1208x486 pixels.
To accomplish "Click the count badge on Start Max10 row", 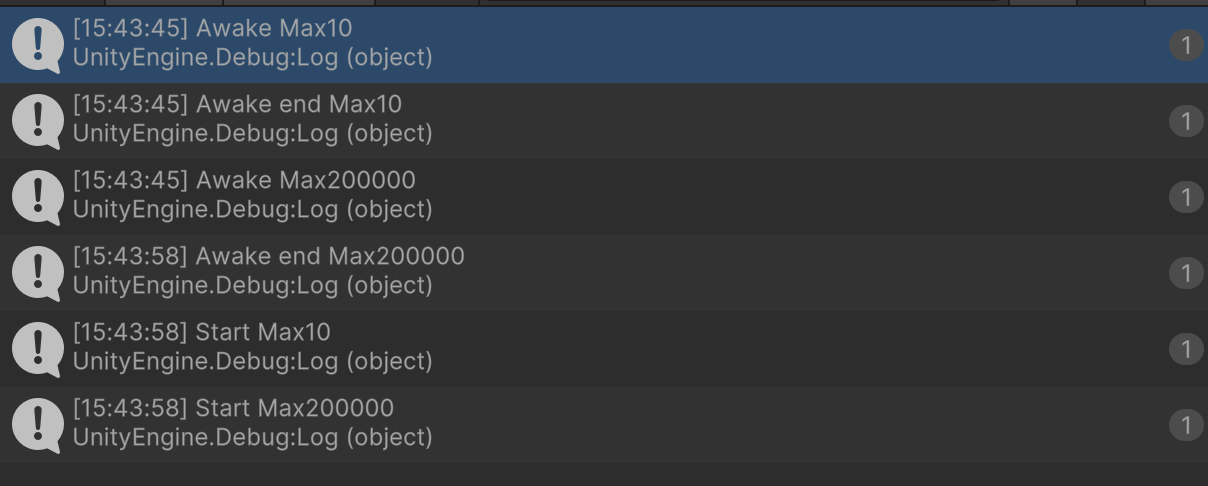I will (x=1186, y=349).
